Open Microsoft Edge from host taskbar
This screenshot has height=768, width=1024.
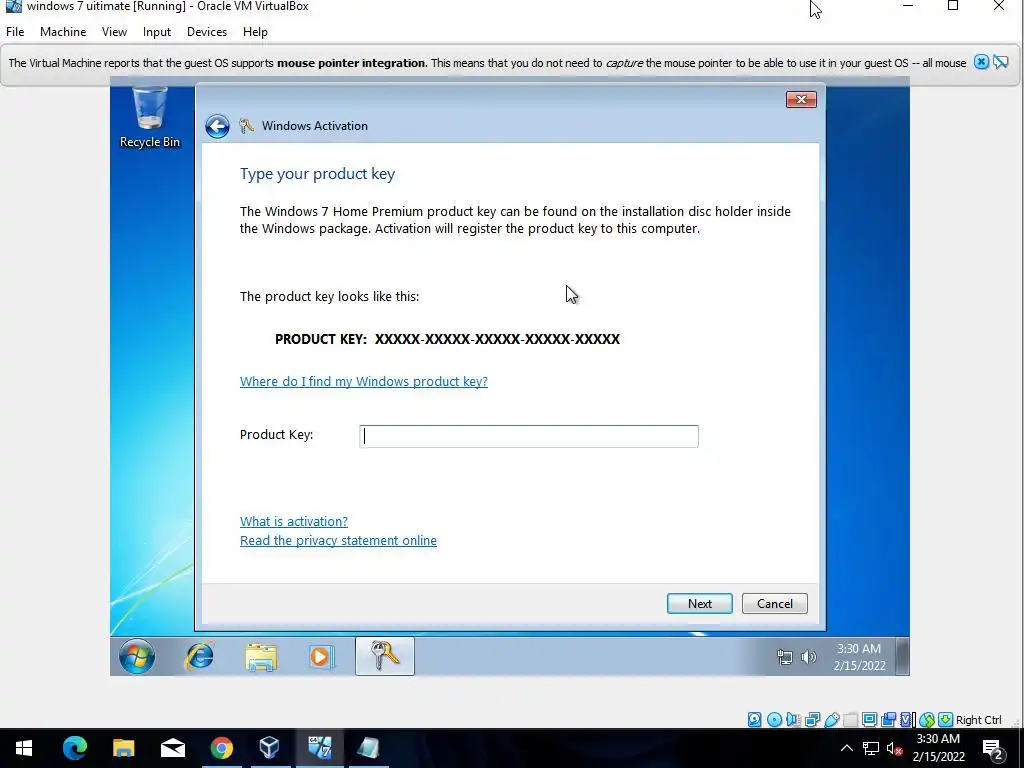point(74,748)
